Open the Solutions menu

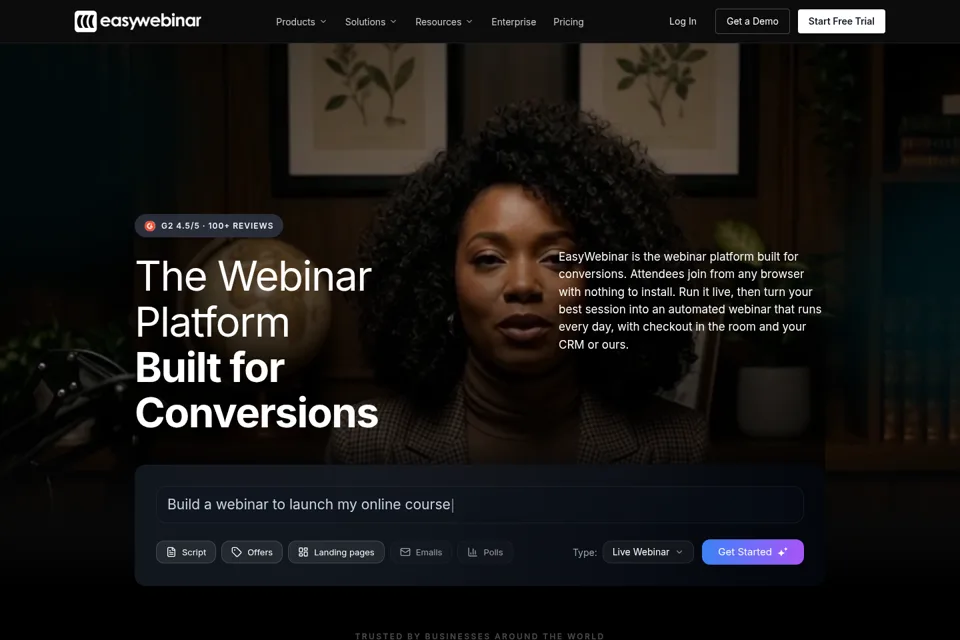(x=371, y=21)
